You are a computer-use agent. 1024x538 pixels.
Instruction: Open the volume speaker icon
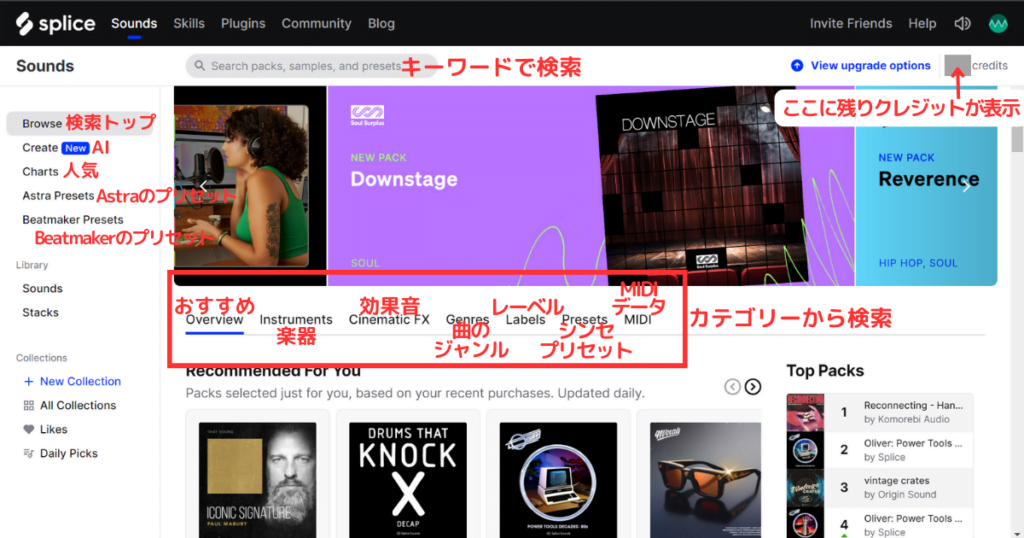coord(962,24)
